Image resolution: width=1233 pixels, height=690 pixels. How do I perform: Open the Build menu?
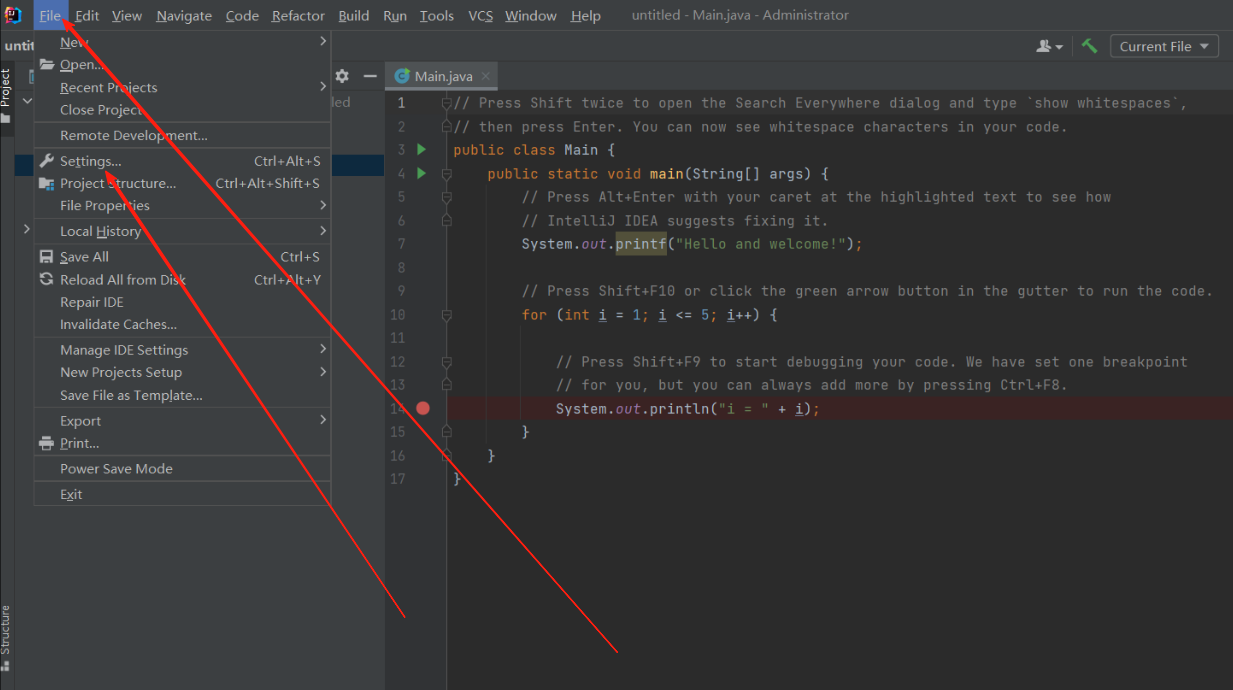click(354, 15)
